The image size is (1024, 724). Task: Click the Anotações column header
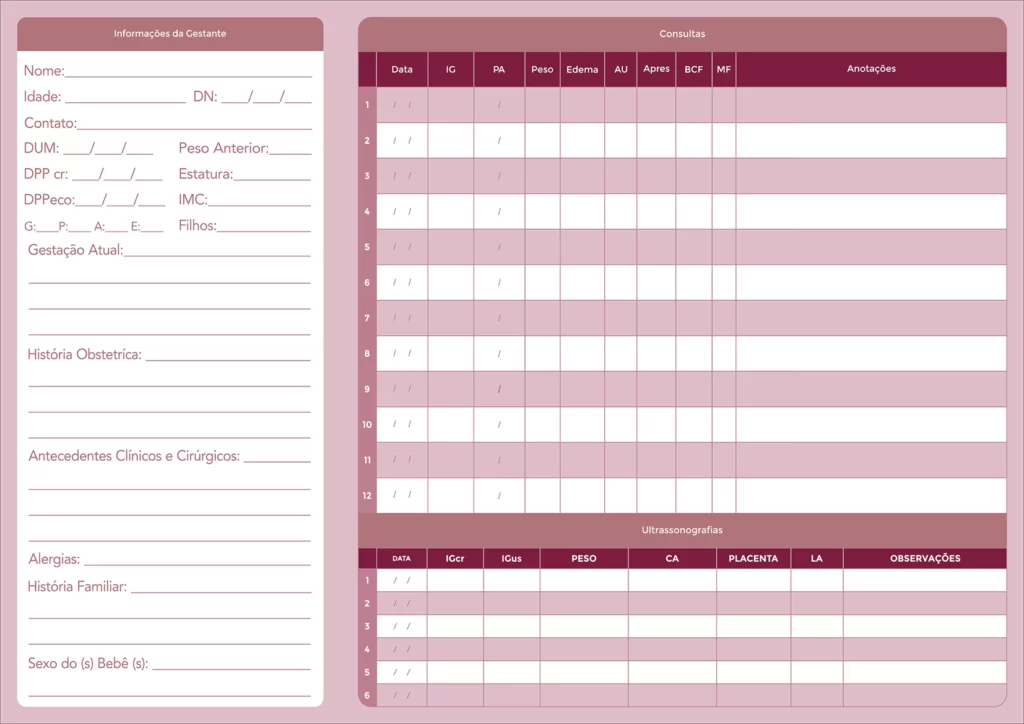point(871,69)
